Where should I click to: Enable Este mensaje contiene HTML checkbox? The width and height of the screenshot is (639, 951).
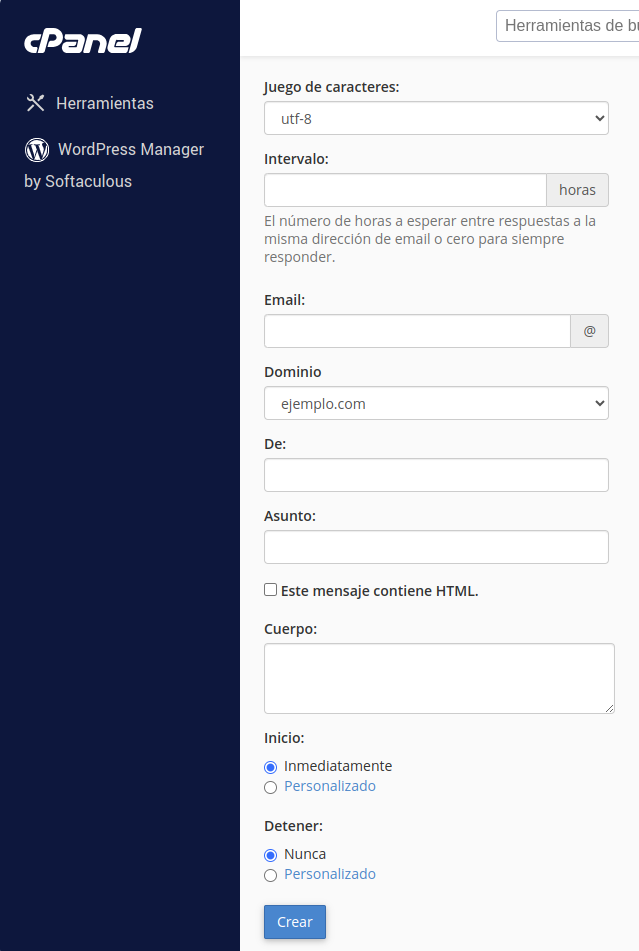(x=270, y=590)
